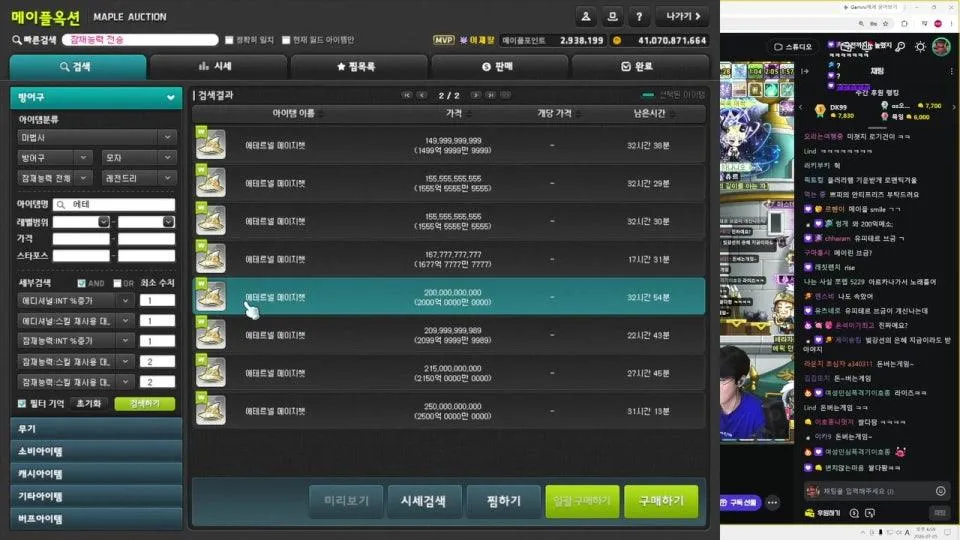Open the help question mark icon
The width and height of the screenshot is (960, 540).
click(x=639, y=17)
